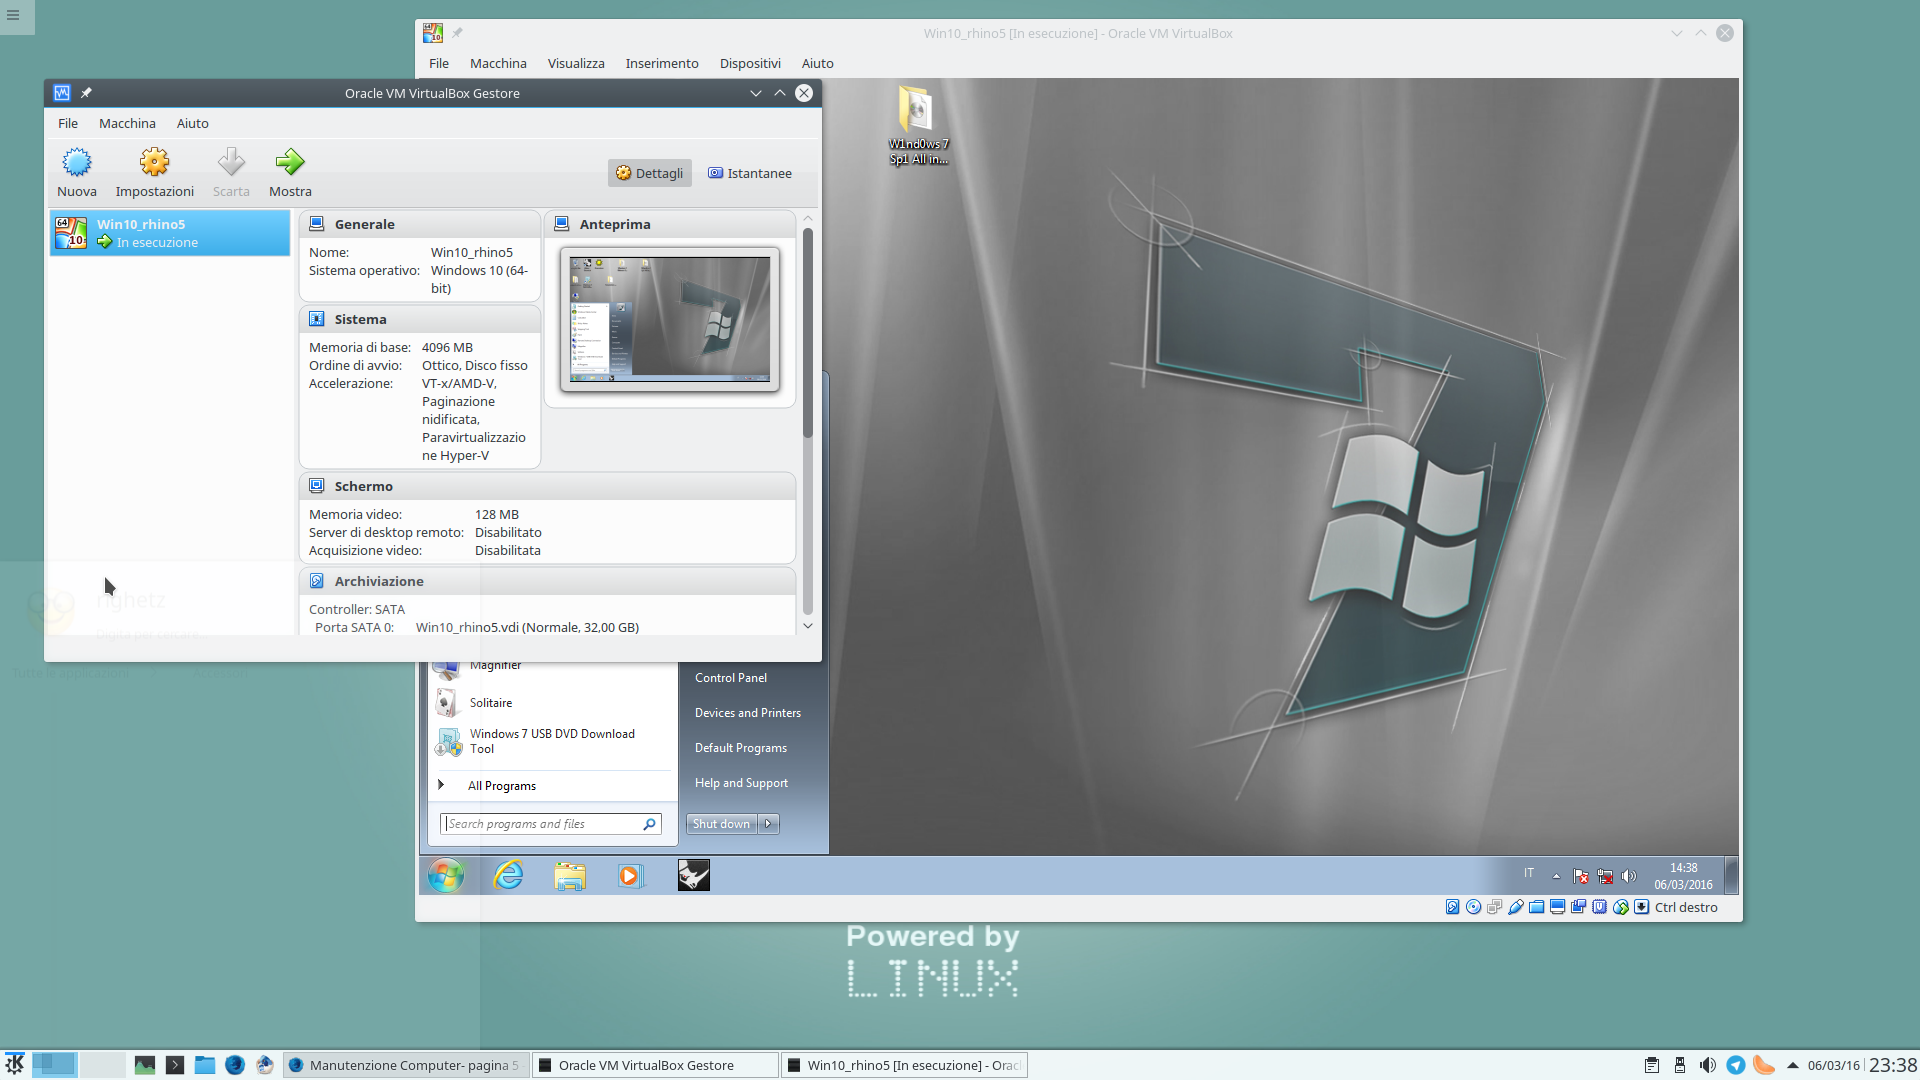Click the keyboard capture arrow status icon
Screen dimensions: 1920x1080
coord(1641,907)
